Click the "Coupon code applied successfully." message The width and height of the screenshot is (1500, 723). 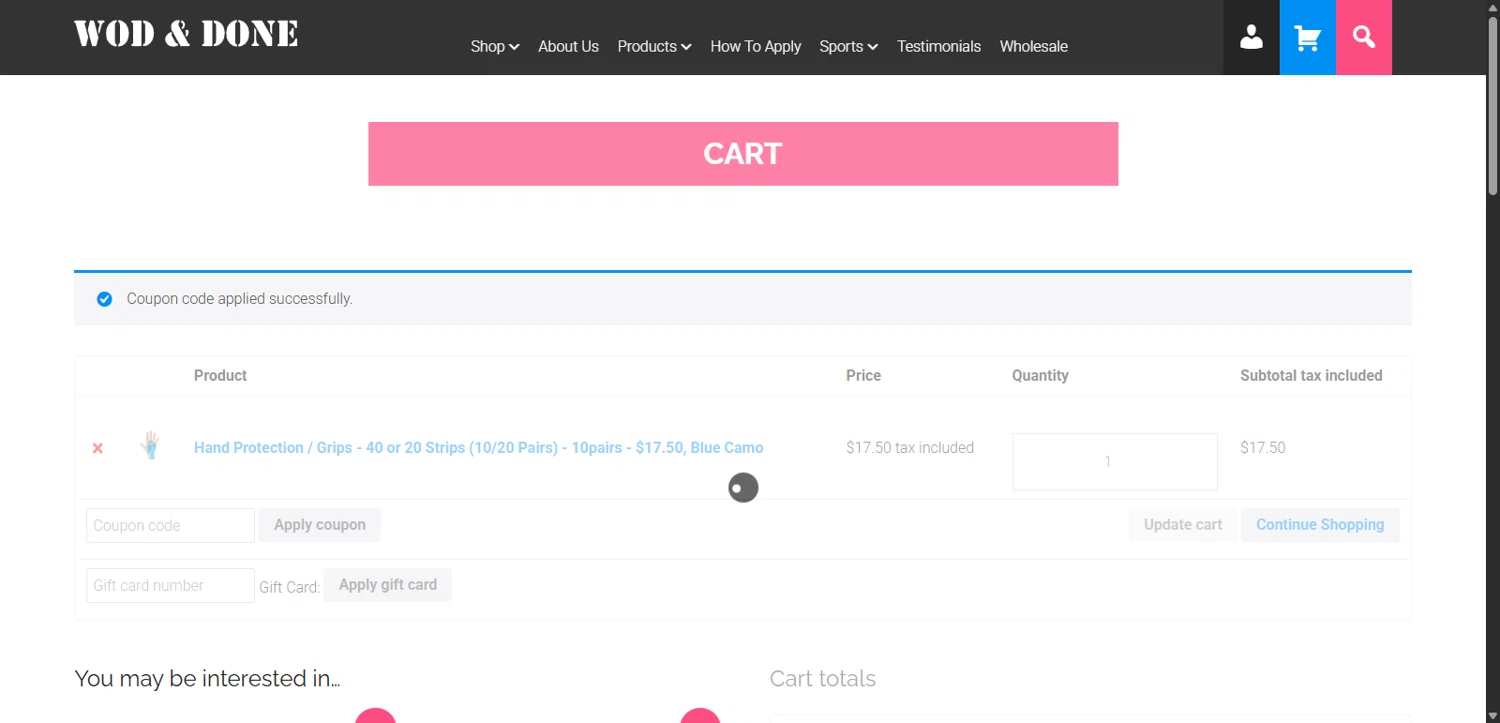coord(240,299)
